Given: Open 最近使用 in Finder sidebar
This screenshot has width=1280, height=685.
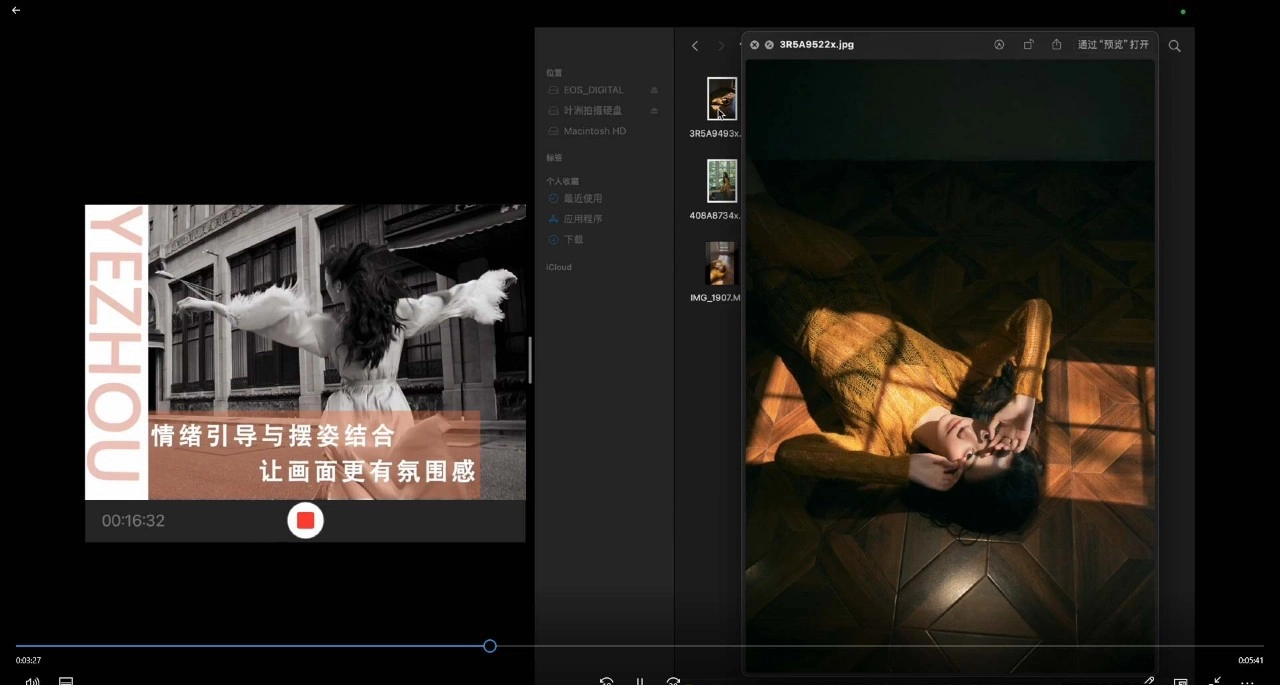Looking at the screenshot, I should point(582,199).
